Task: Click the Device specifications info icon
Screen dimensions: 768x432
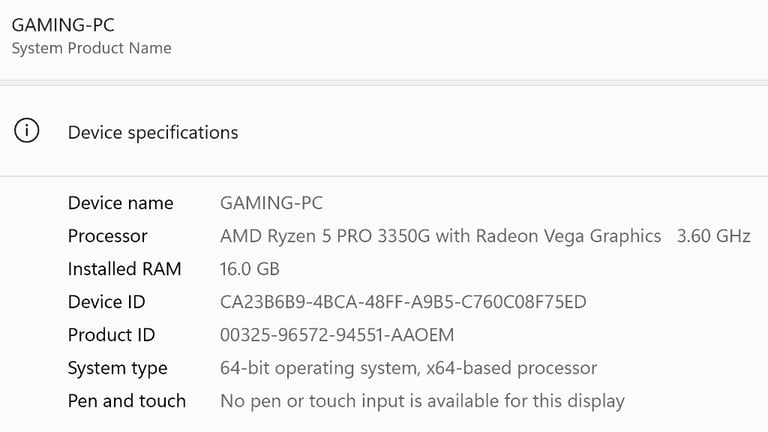Action: (x=26, y=131)
